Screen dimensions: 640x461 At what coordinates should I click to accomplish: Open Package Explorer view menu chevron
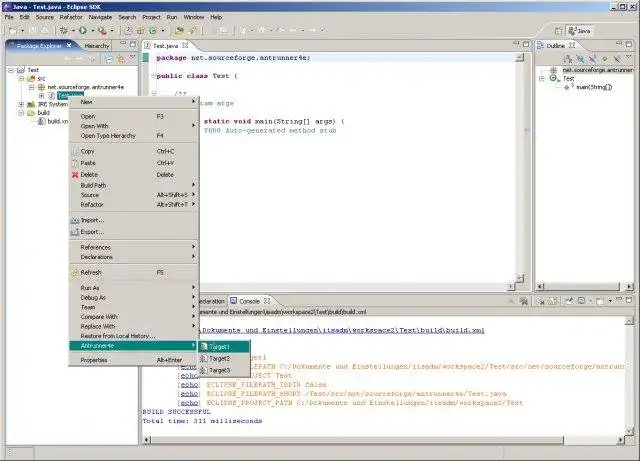(x=133, y=57)
